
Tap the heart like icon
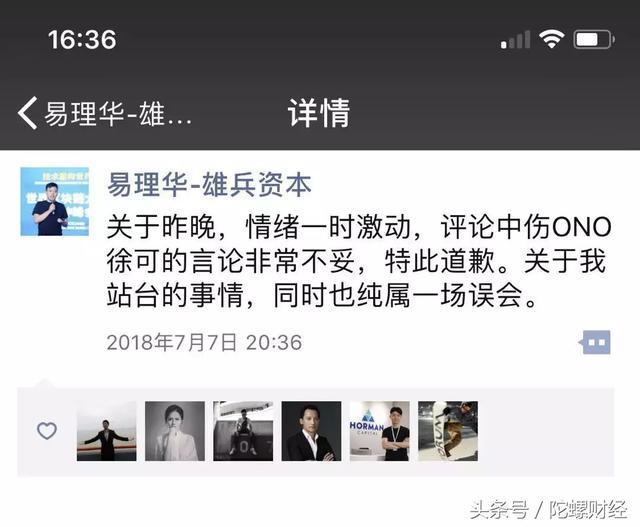click(47, 431)
